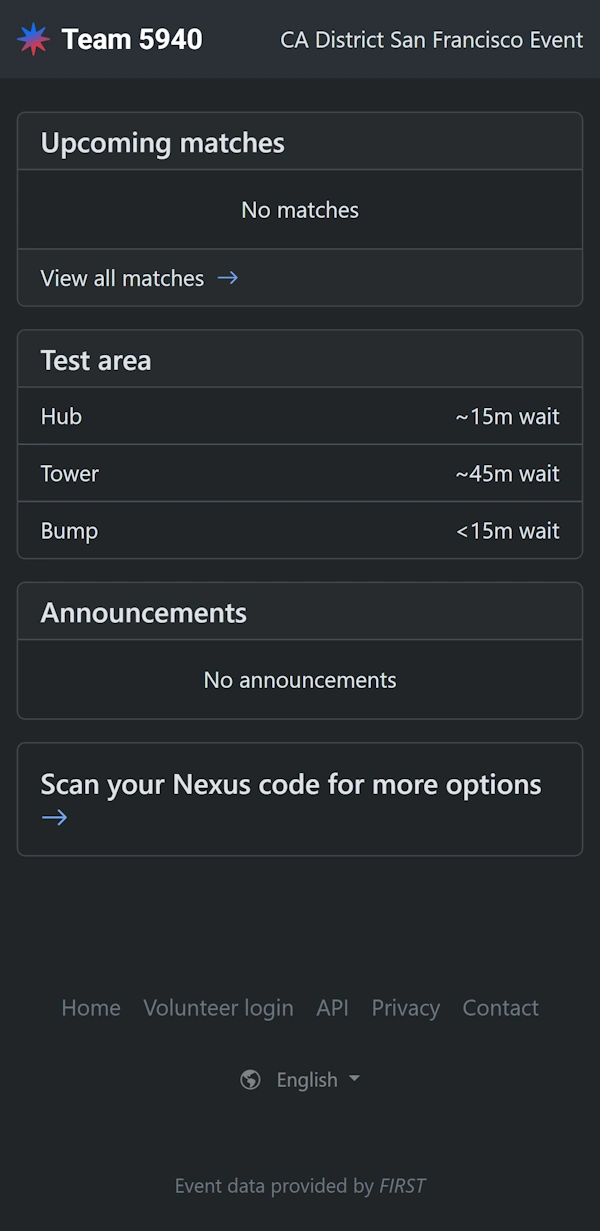
Task: Select the Tower test area row
Action: tap(300, 473)
